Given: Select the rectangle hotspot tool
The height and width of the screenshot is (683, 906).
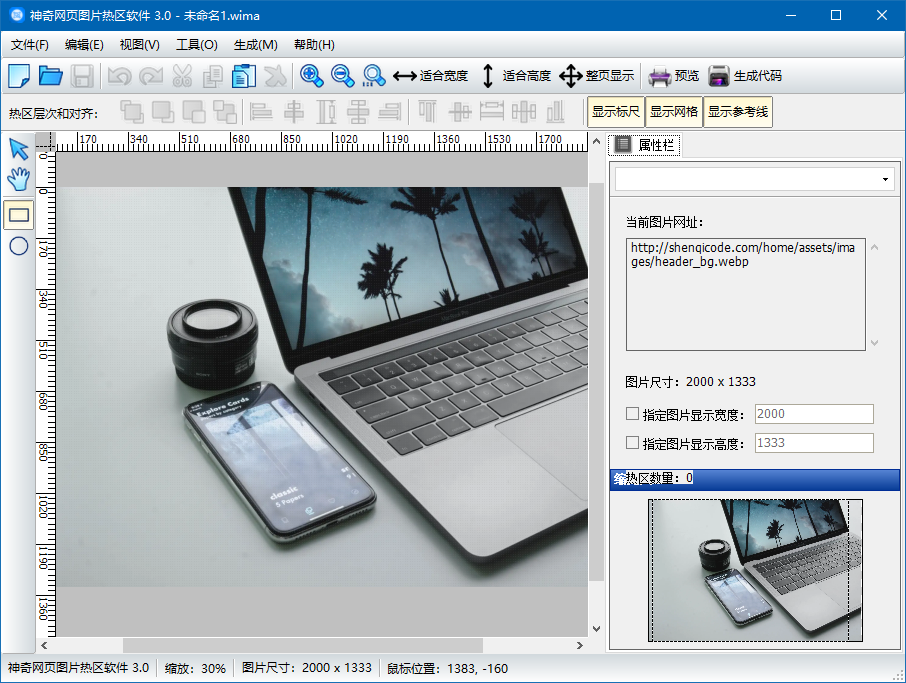Looking at the screenshot, I should click(x=19, y=215).
